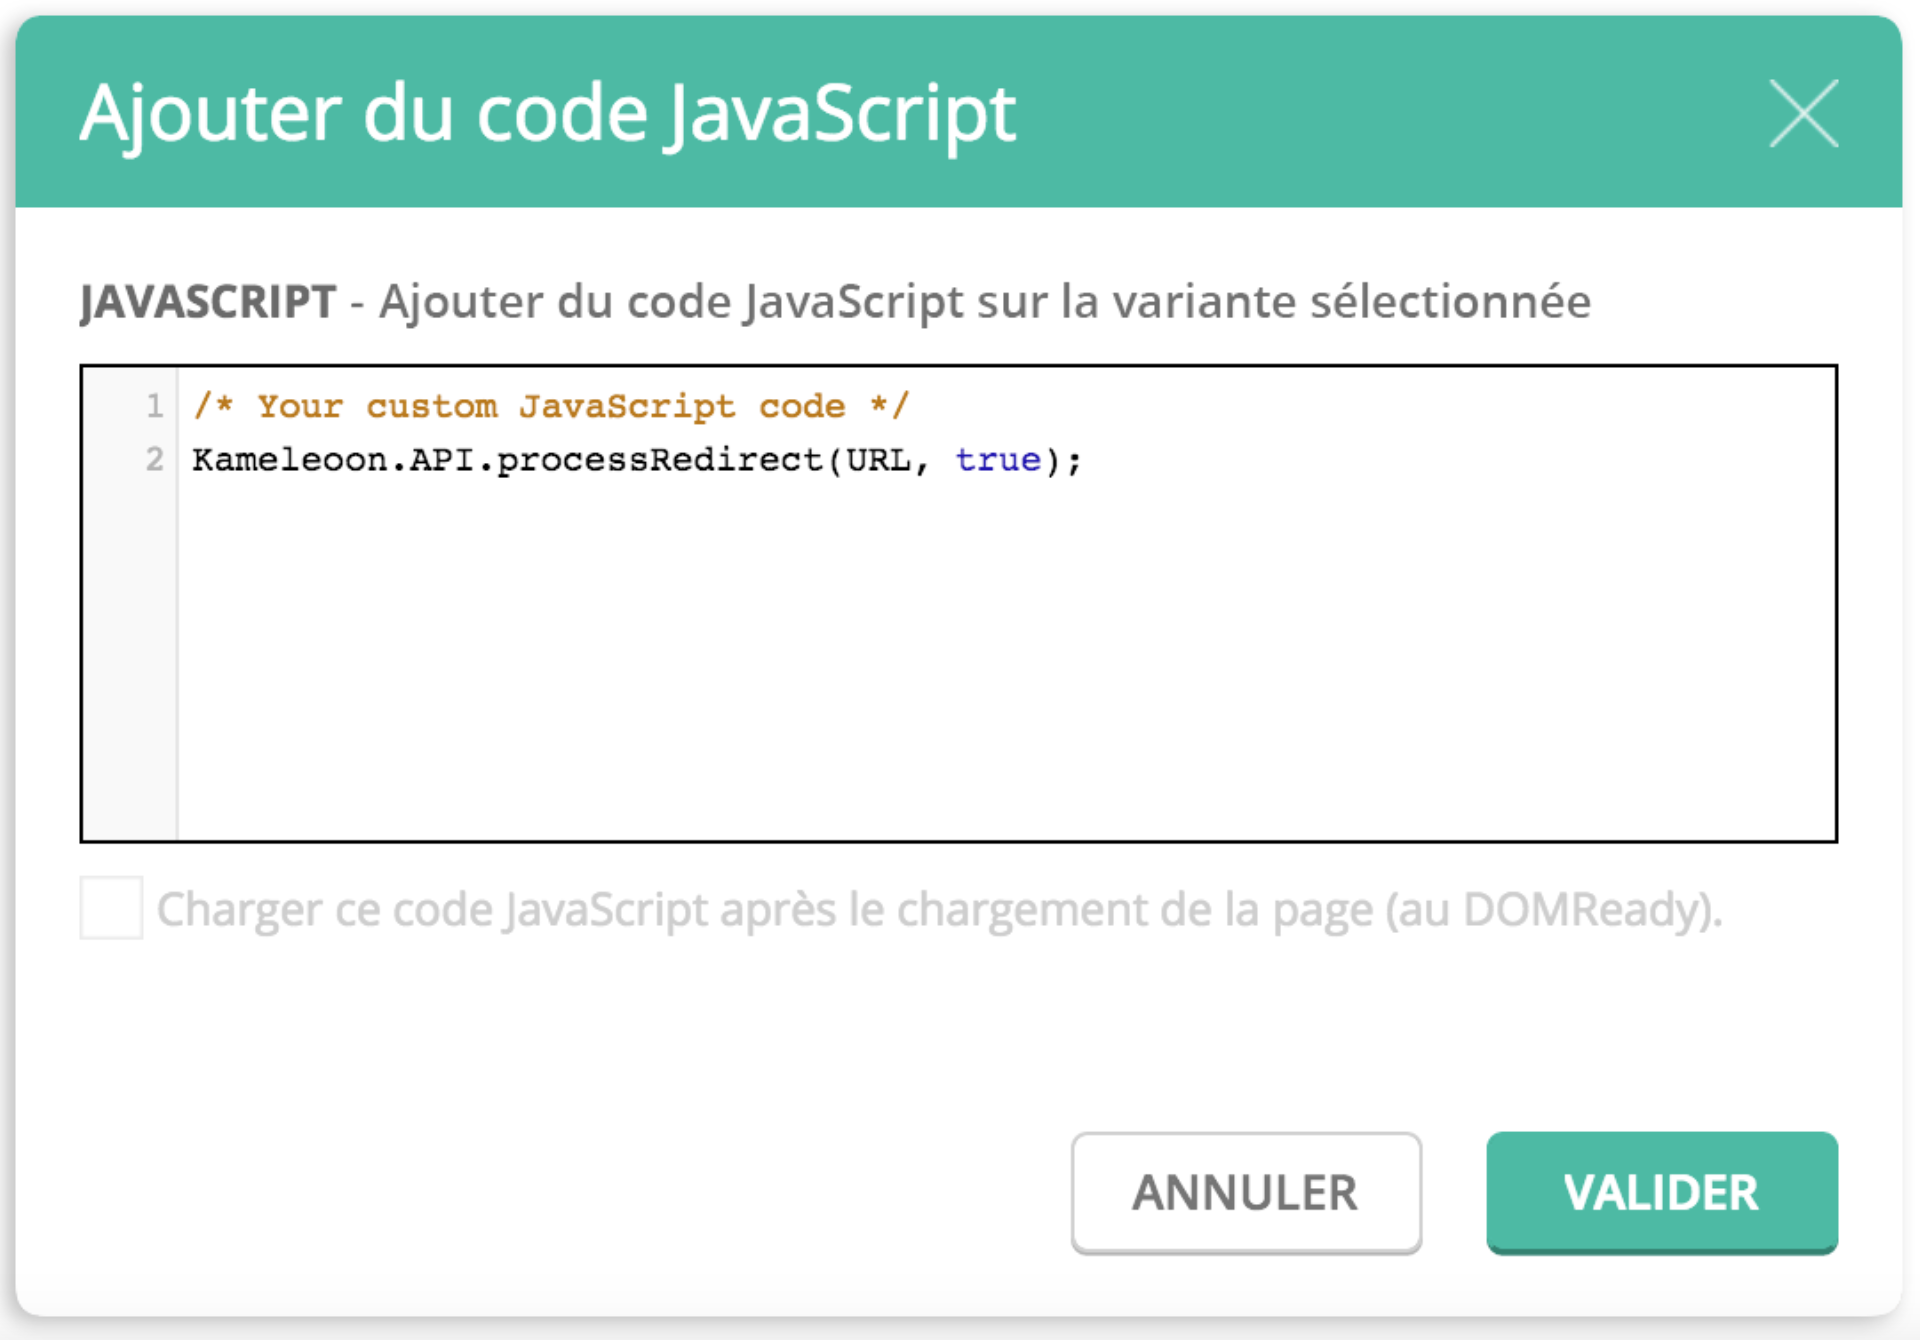Enable the DOMReady loading checkbox
Viewport: 1920px width, 1340px height.
[111, 908]
